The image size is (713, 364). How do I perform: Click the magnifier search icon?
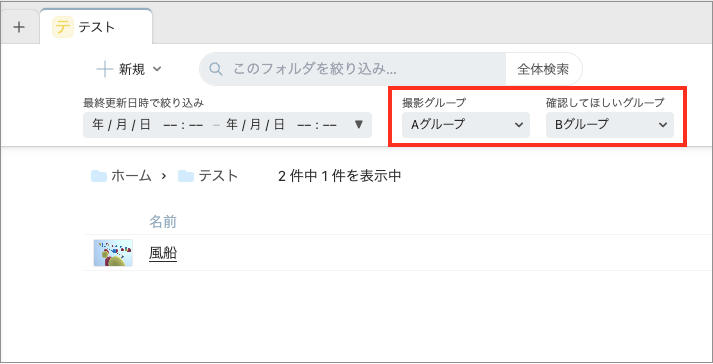pos(216,69)
